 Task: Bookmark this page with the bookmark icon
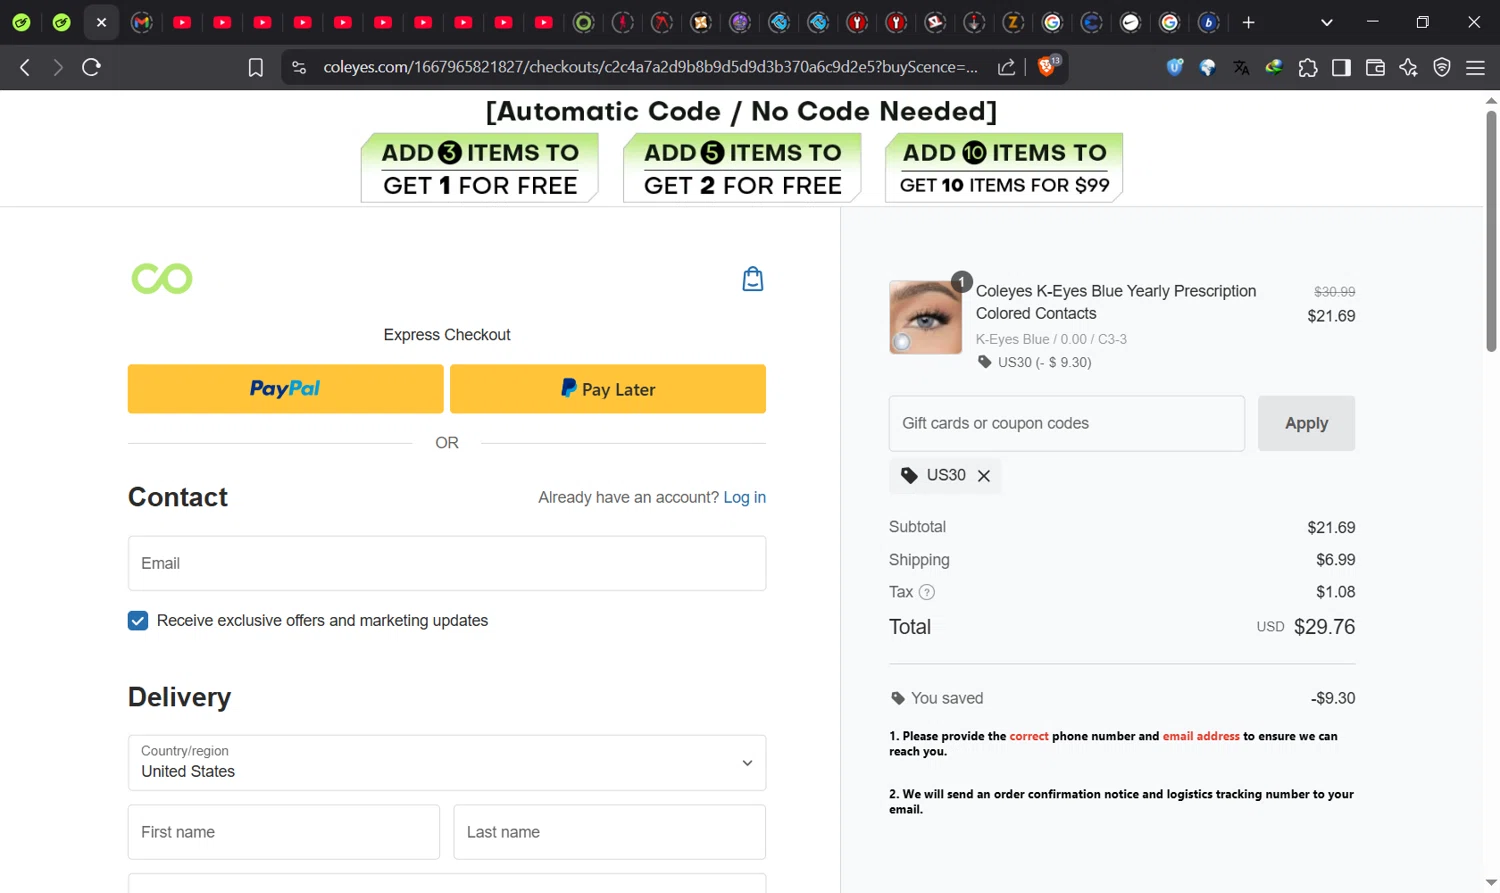click(x=256, y=67)
